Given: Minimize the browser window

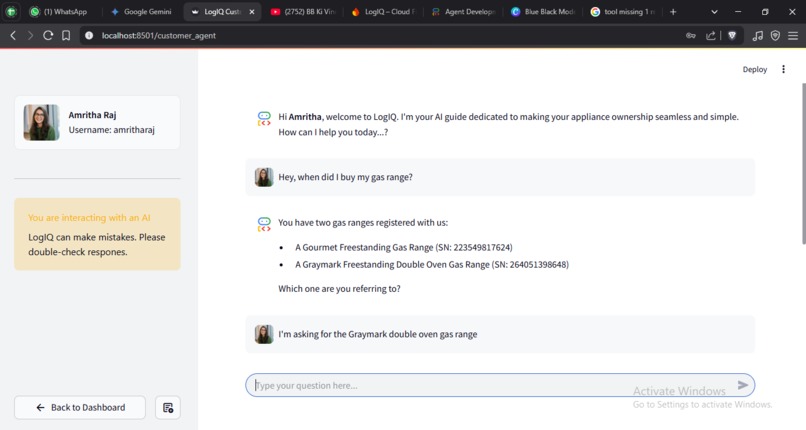Looking at the screenshot, I should pyautogui.click(x=738, y=11).
